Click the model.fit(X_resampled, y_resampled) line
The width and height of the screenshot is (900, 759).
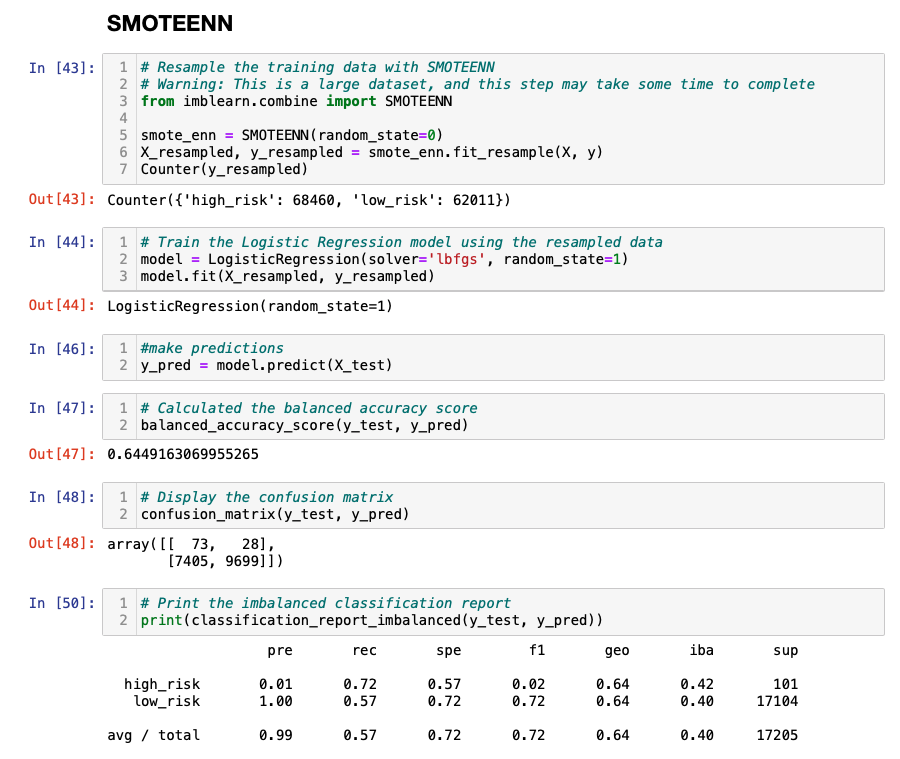point(288,276)
